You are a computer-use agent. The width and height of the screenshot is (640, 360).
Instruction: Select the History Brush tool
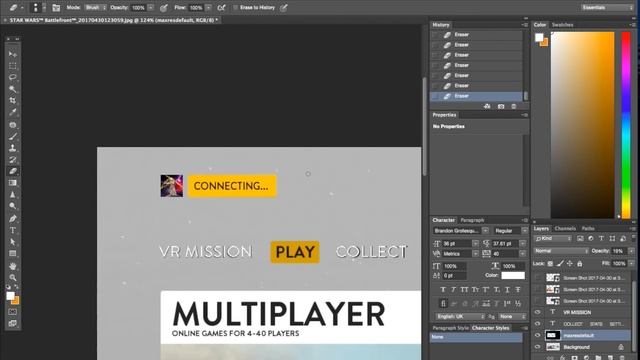tap(13, 160)
